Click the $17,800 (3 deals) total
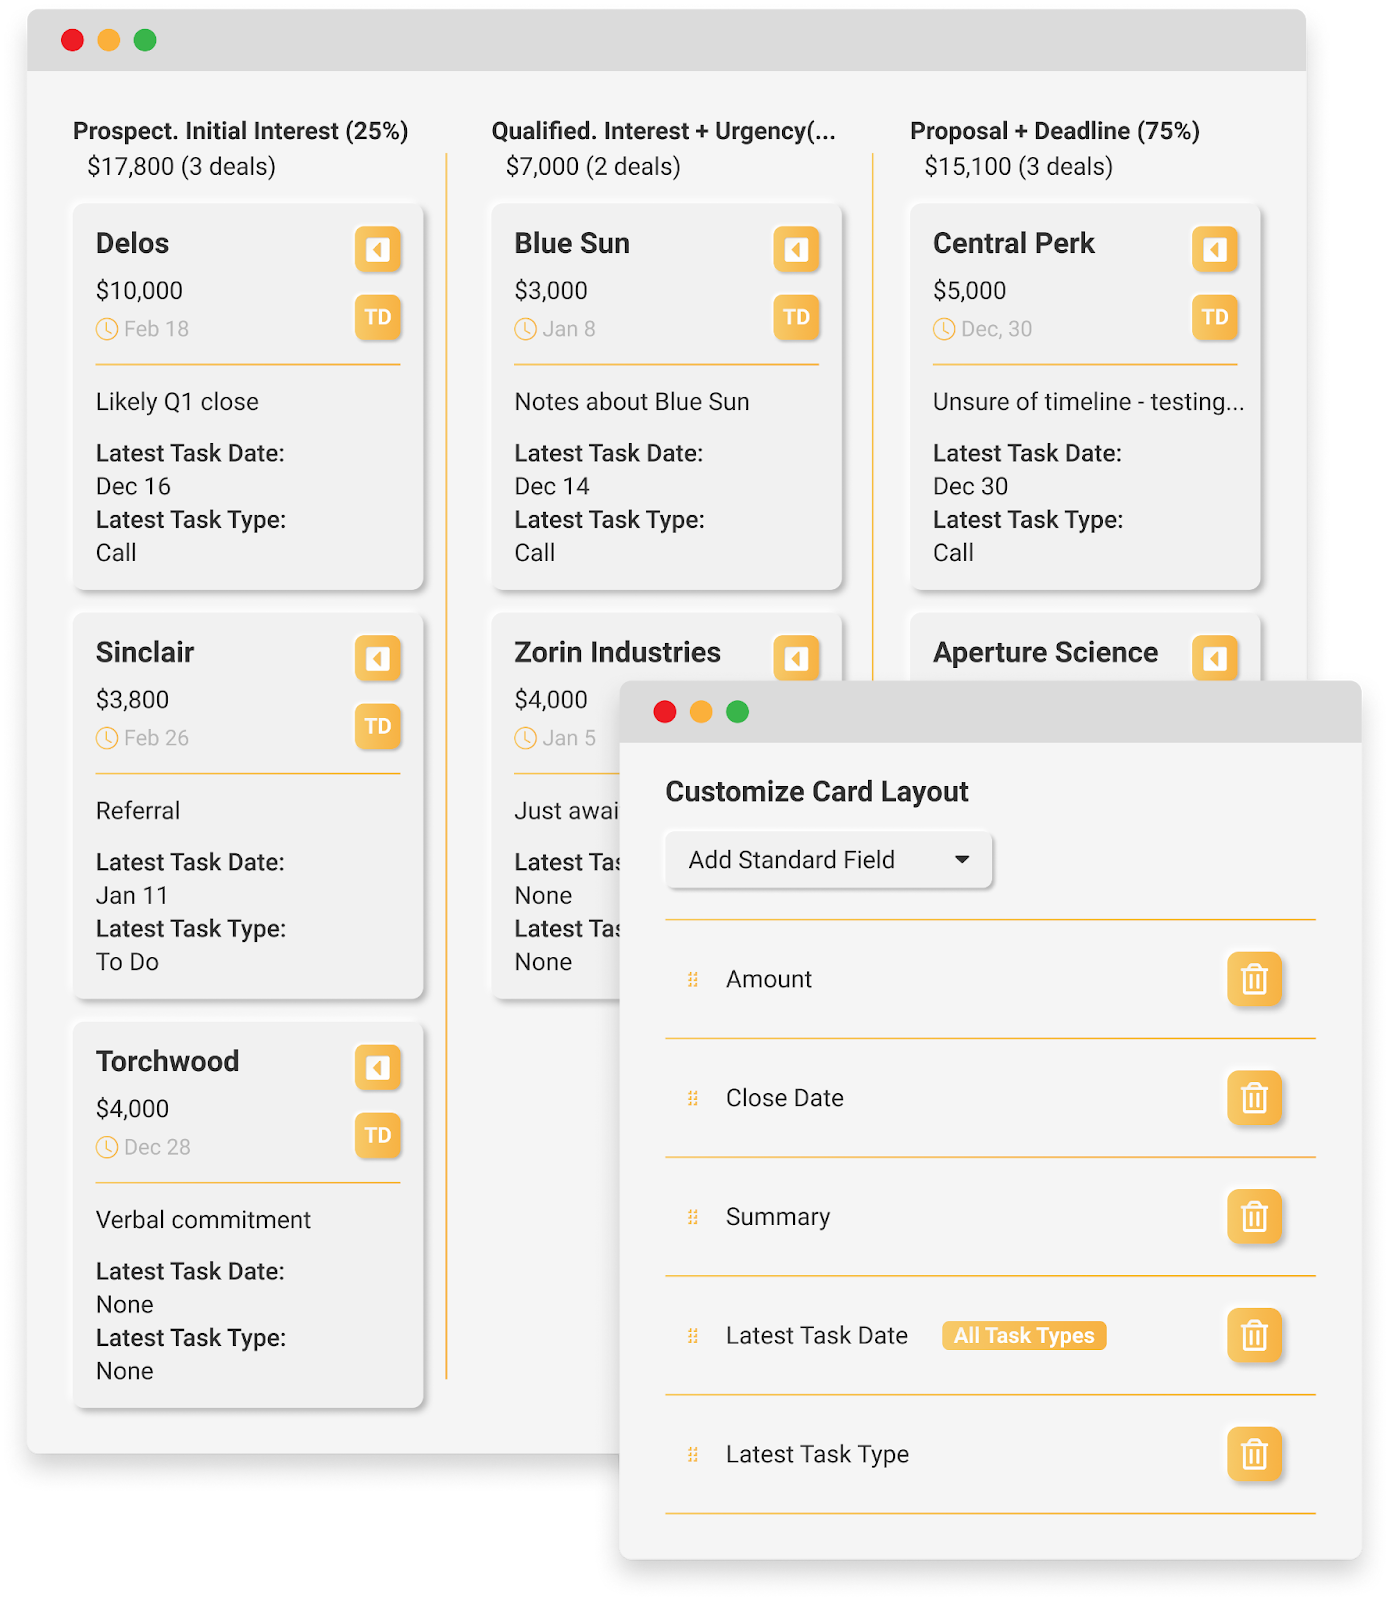Viewport: 1389px width, 1600px height. point(181,166)
